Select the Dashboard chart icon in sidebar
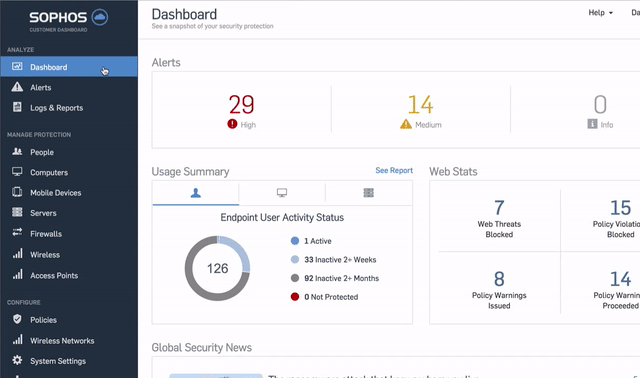 17,66
